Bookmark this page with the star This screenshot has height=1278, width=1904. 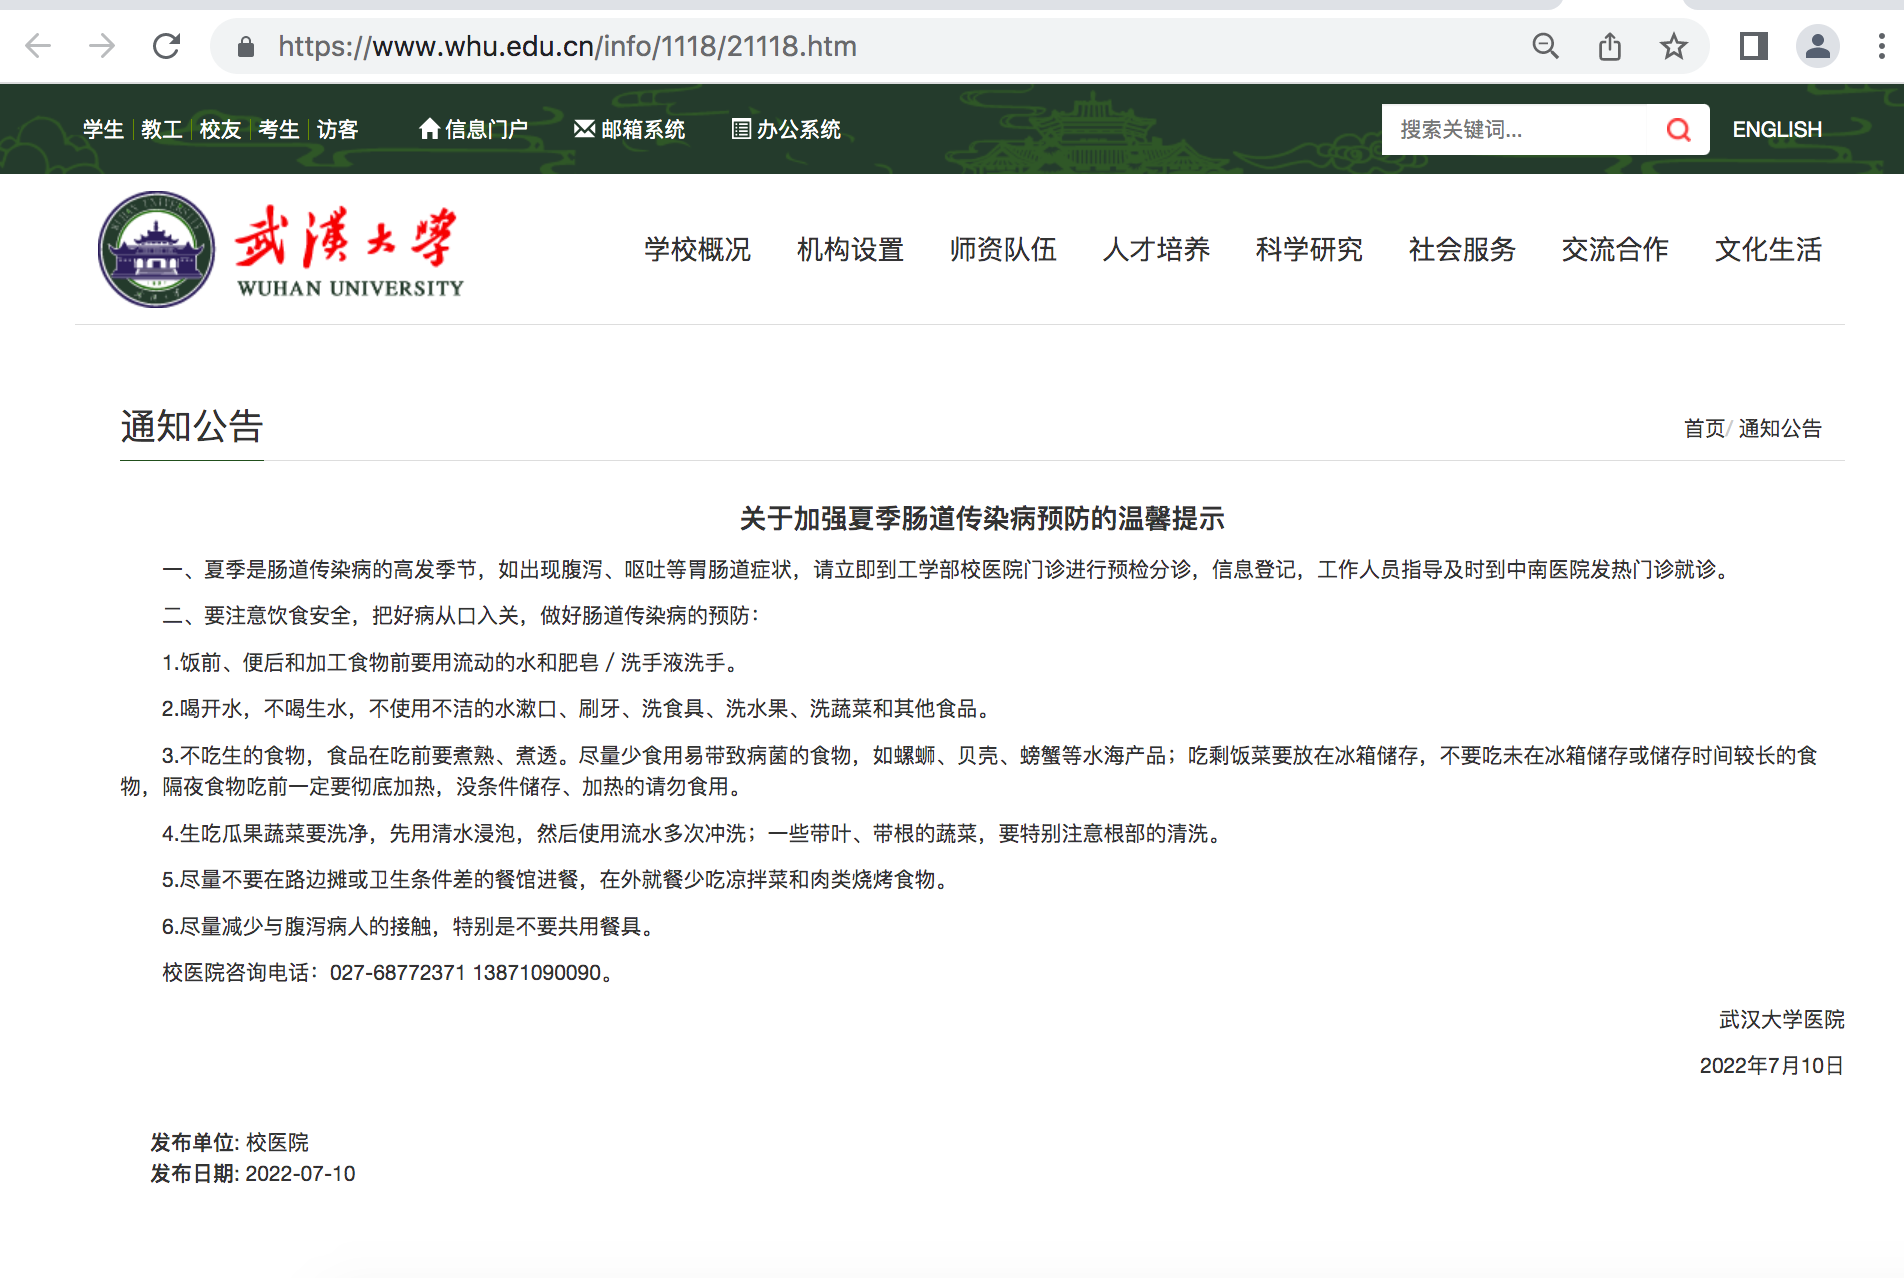(1673, 46)
